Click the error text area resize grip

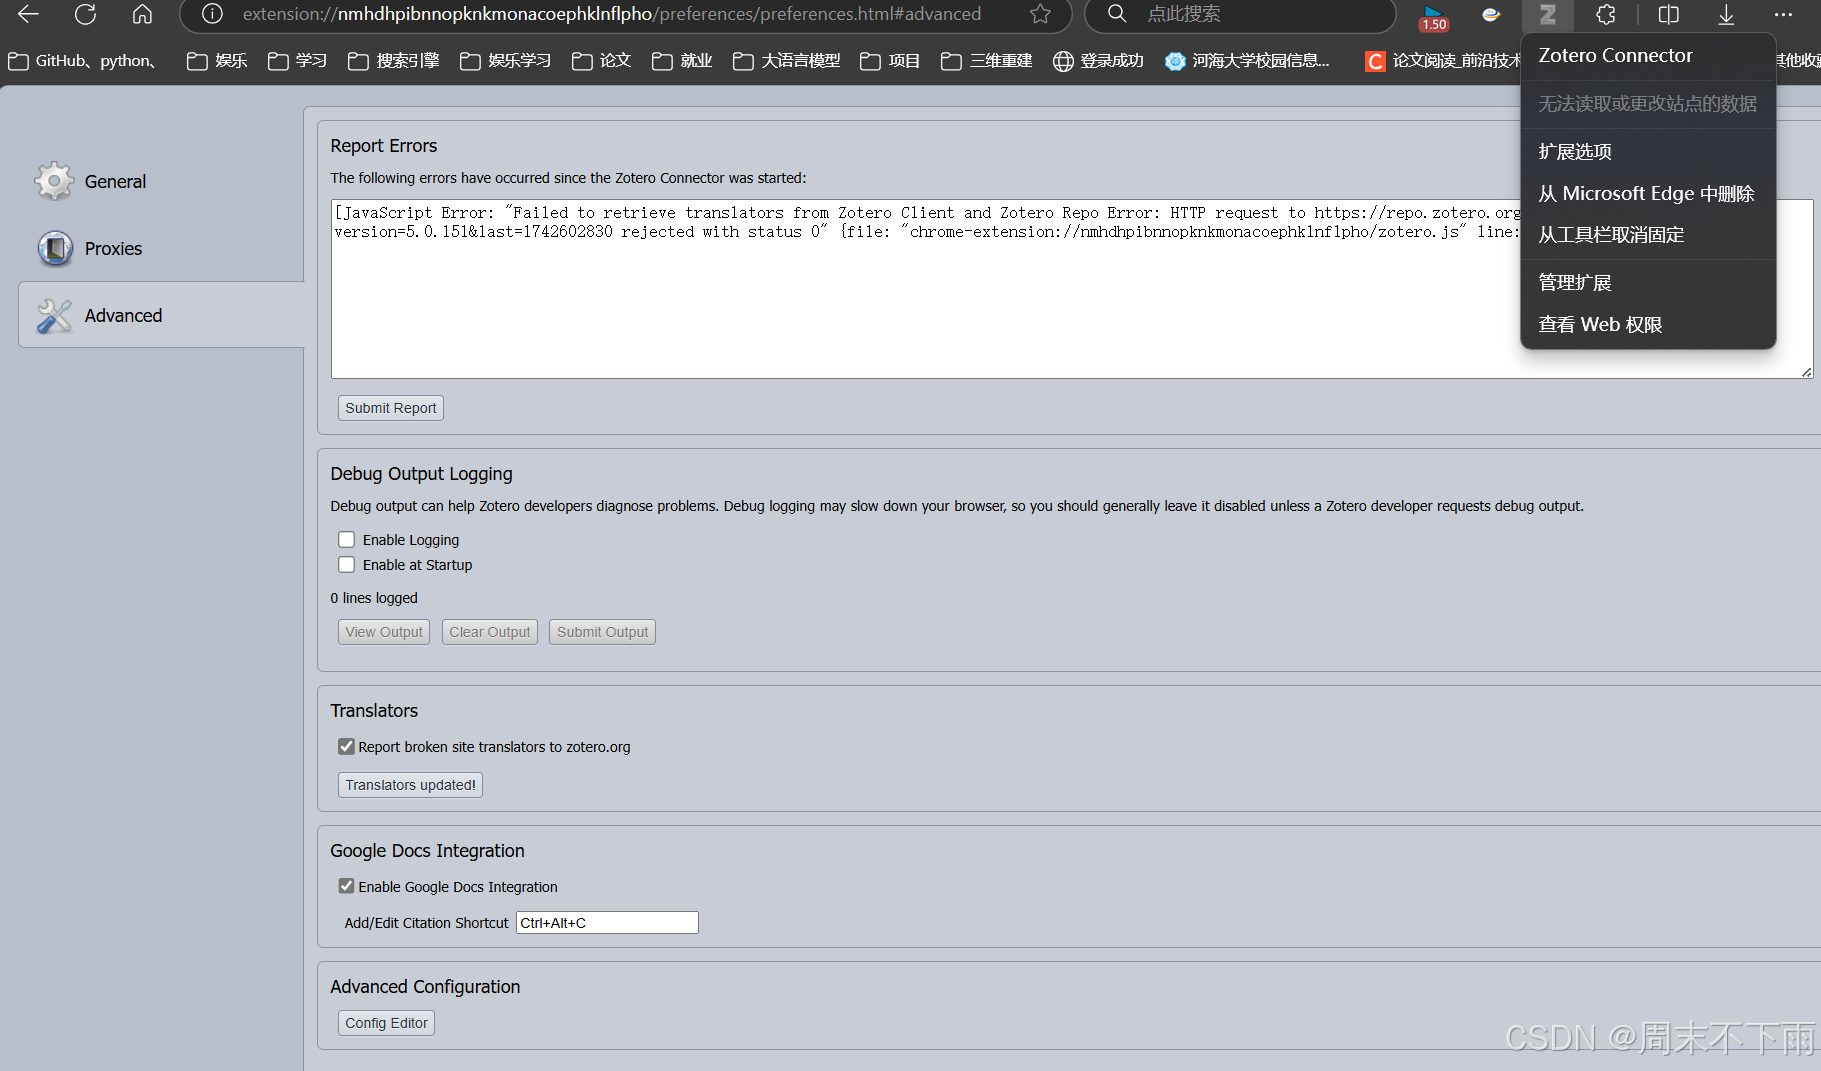pyautogui.click(x=1806, y=372)
